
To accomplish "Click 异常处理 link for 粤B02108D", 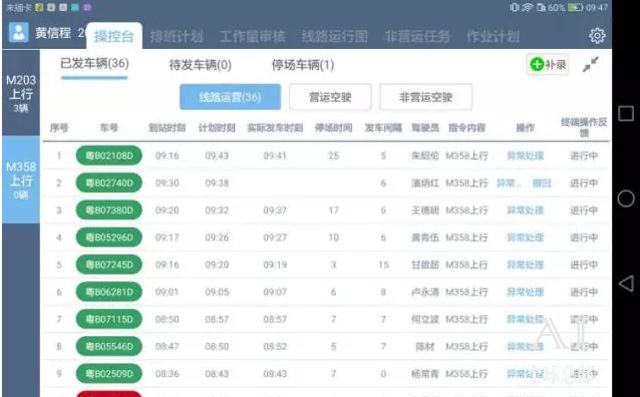I will coord(525,155).
